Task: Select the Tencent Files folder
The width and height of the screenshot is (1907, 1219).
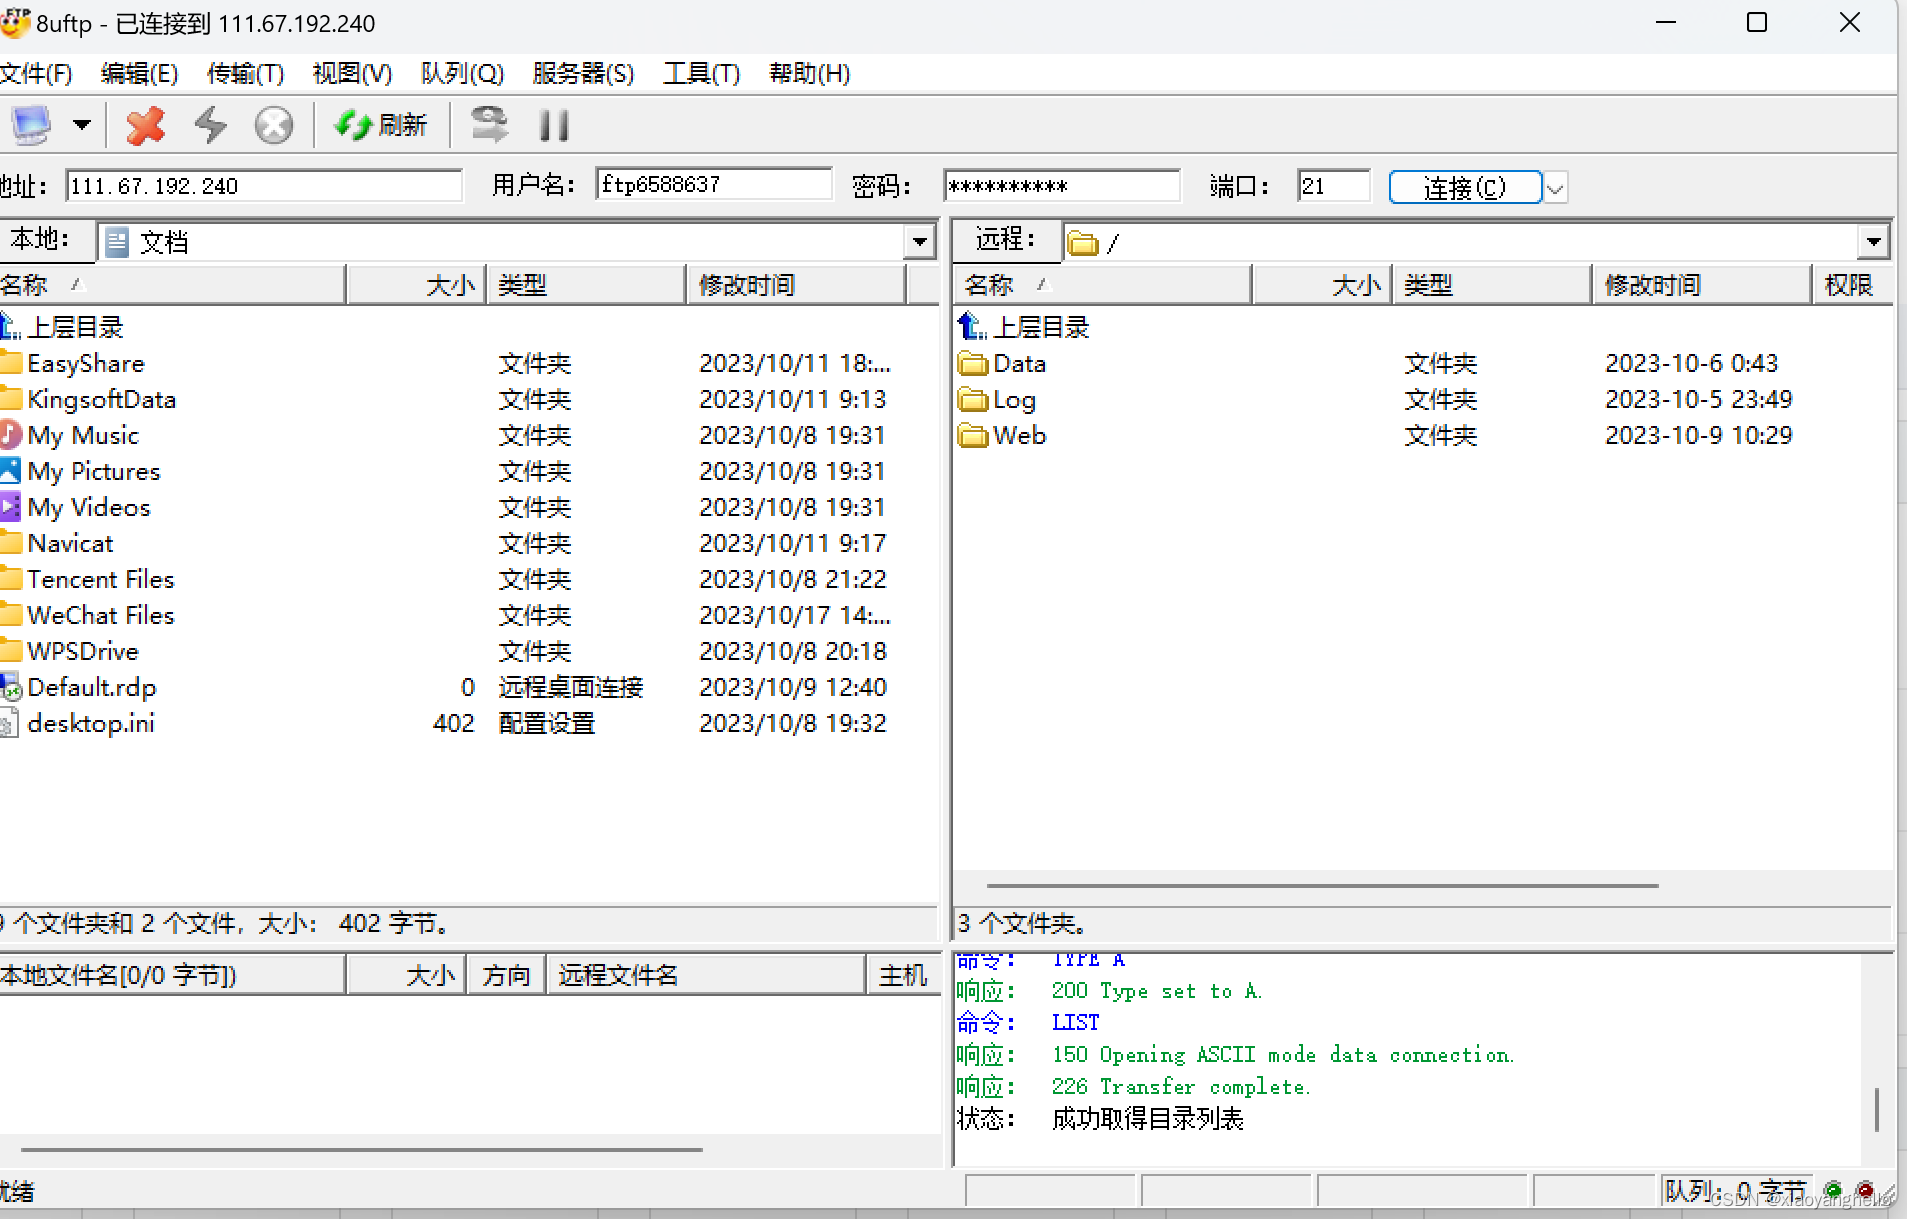Action: point(88,579)
